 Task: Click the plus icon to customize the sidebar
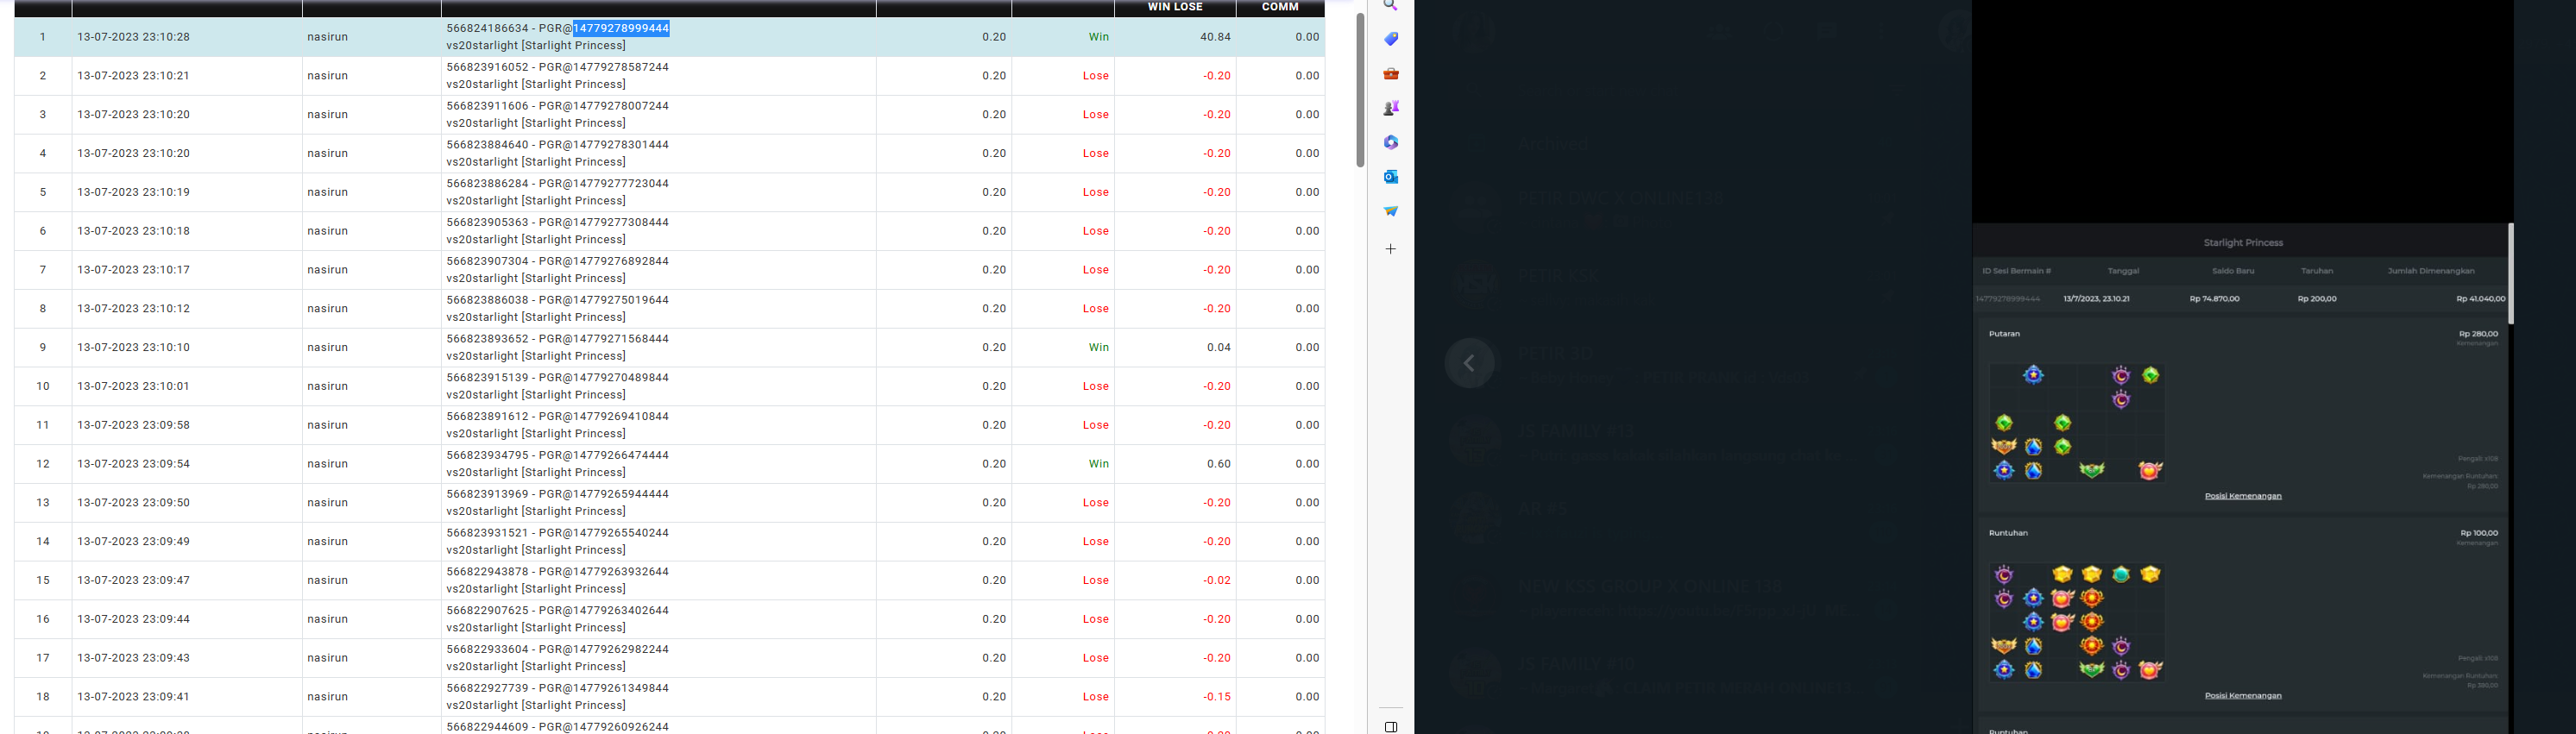1390,249
